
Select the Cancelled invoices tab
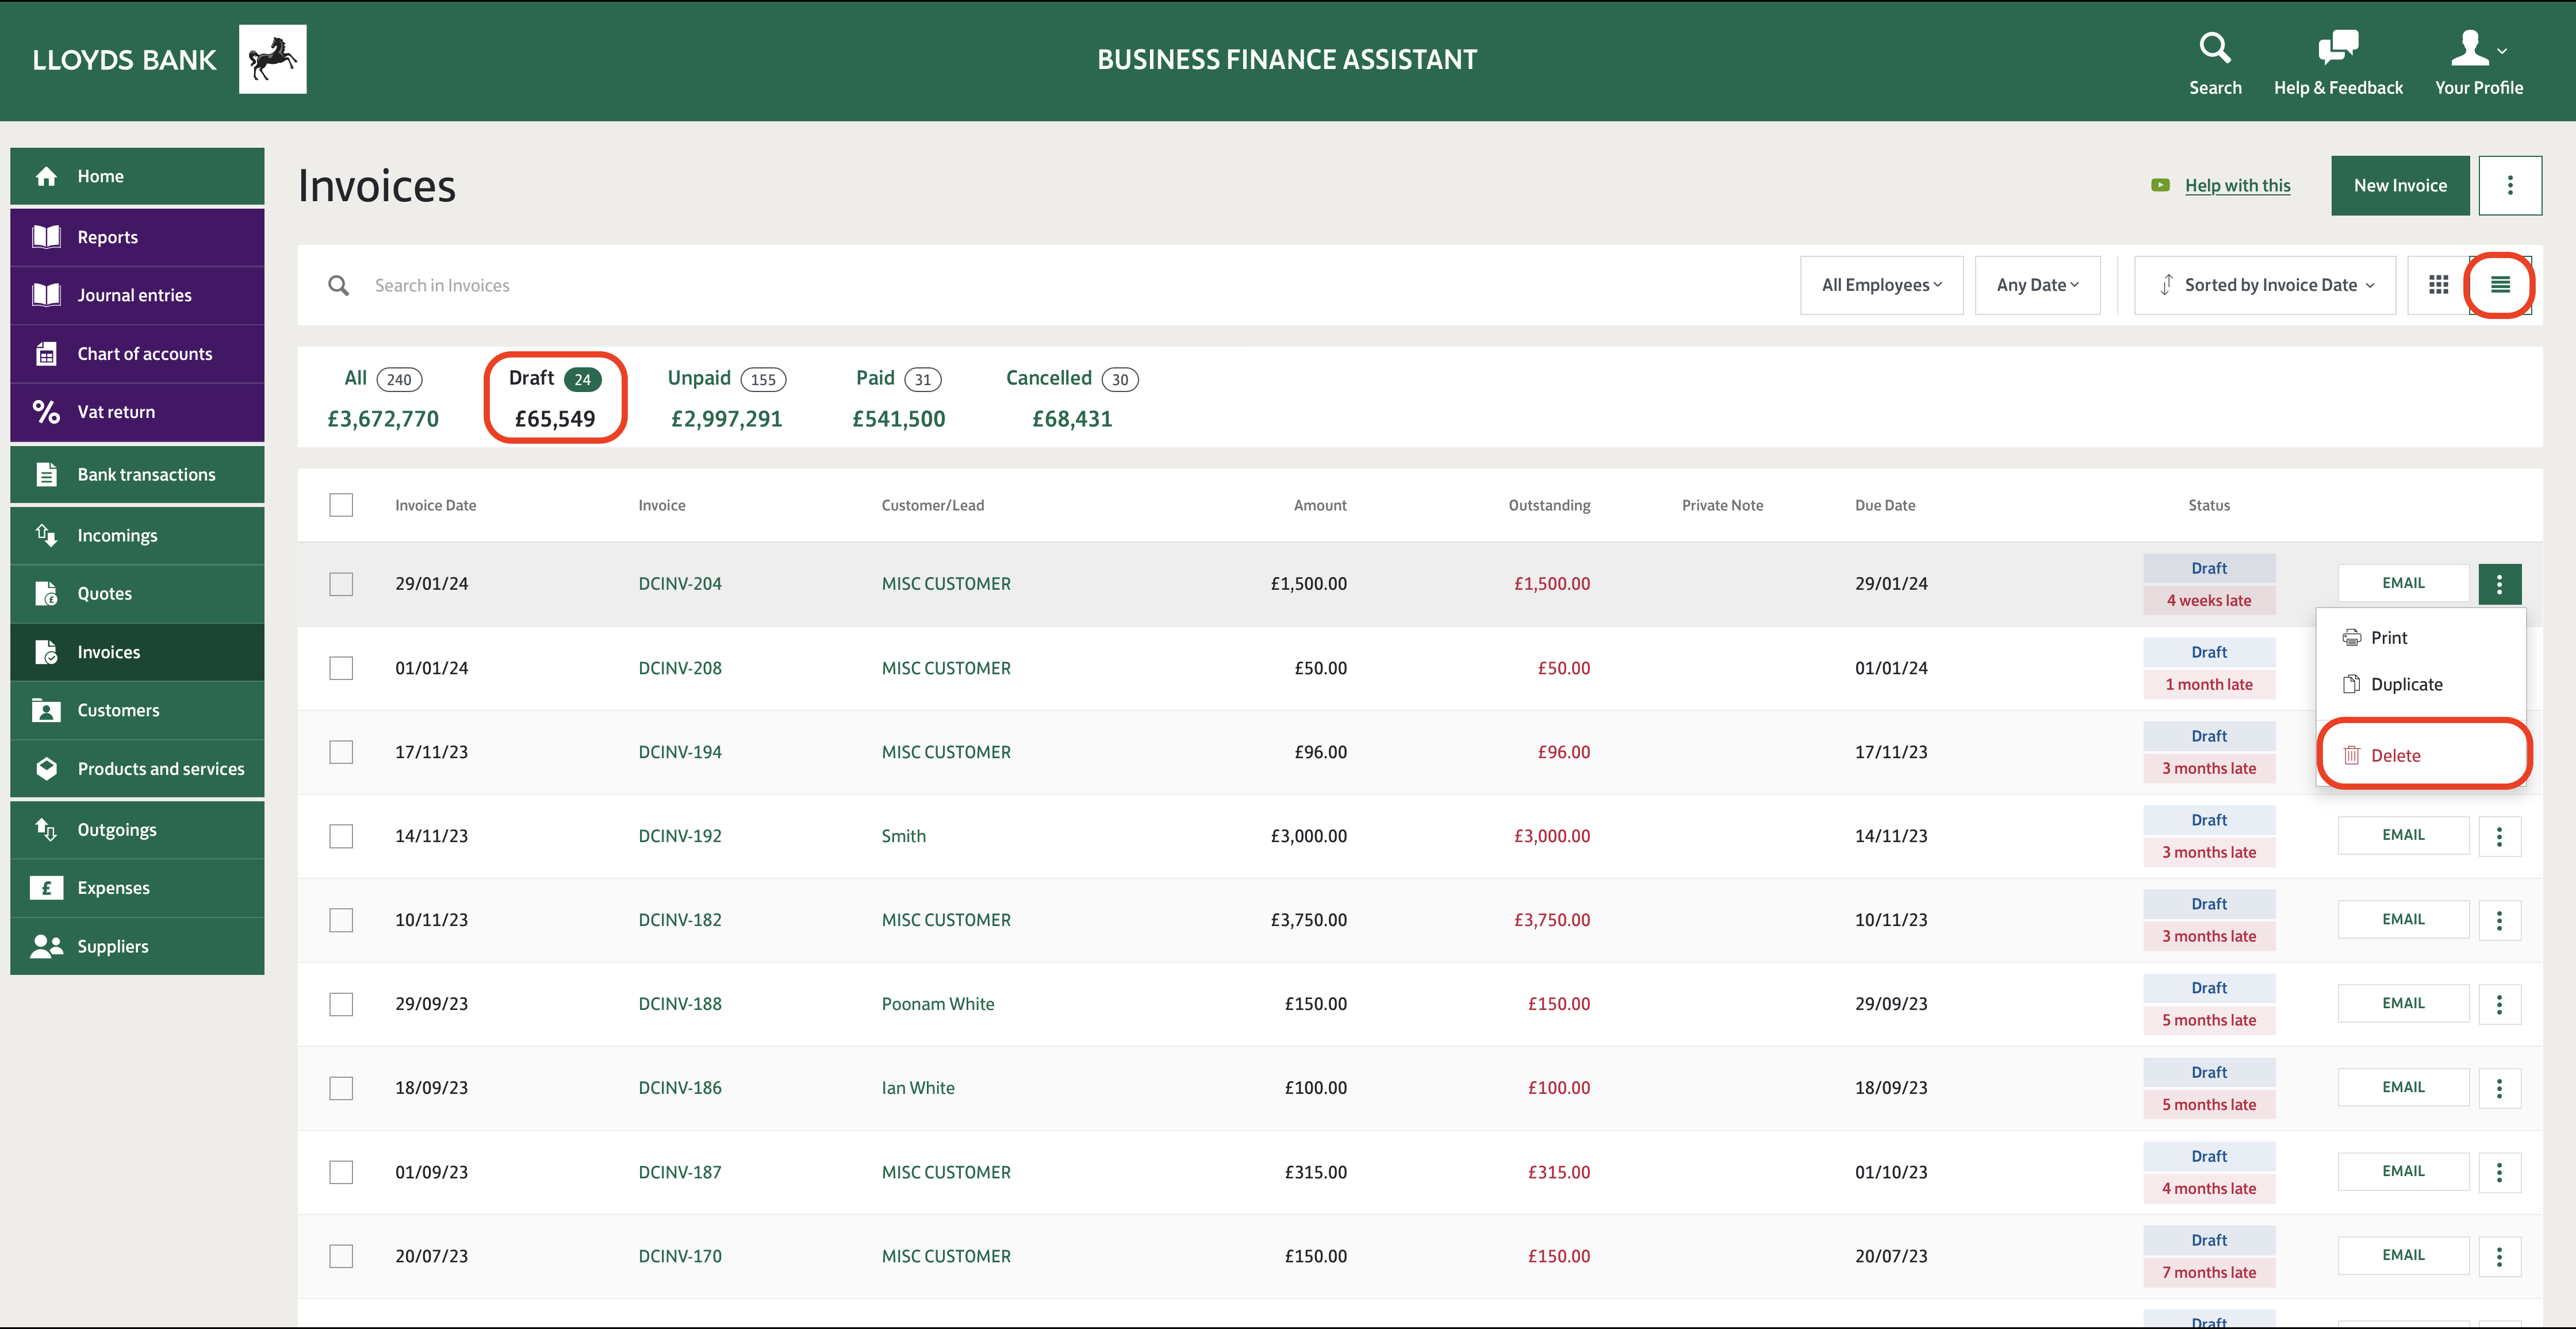point(1072,398)
